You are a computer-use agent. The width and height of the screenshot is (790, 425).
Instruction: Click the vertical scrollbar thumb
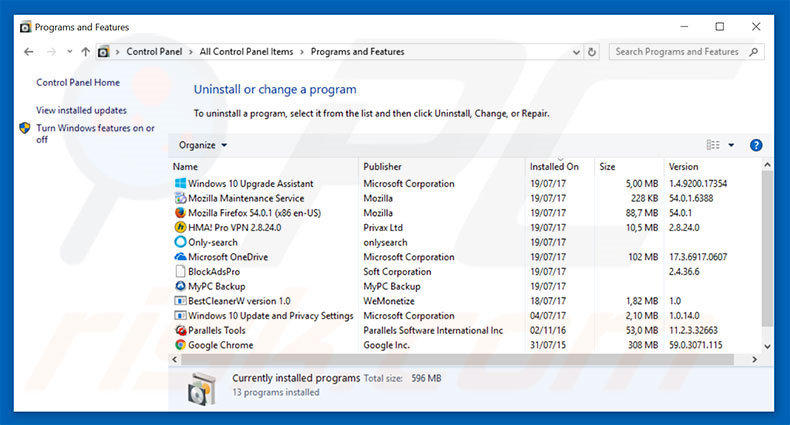(767, 248)
